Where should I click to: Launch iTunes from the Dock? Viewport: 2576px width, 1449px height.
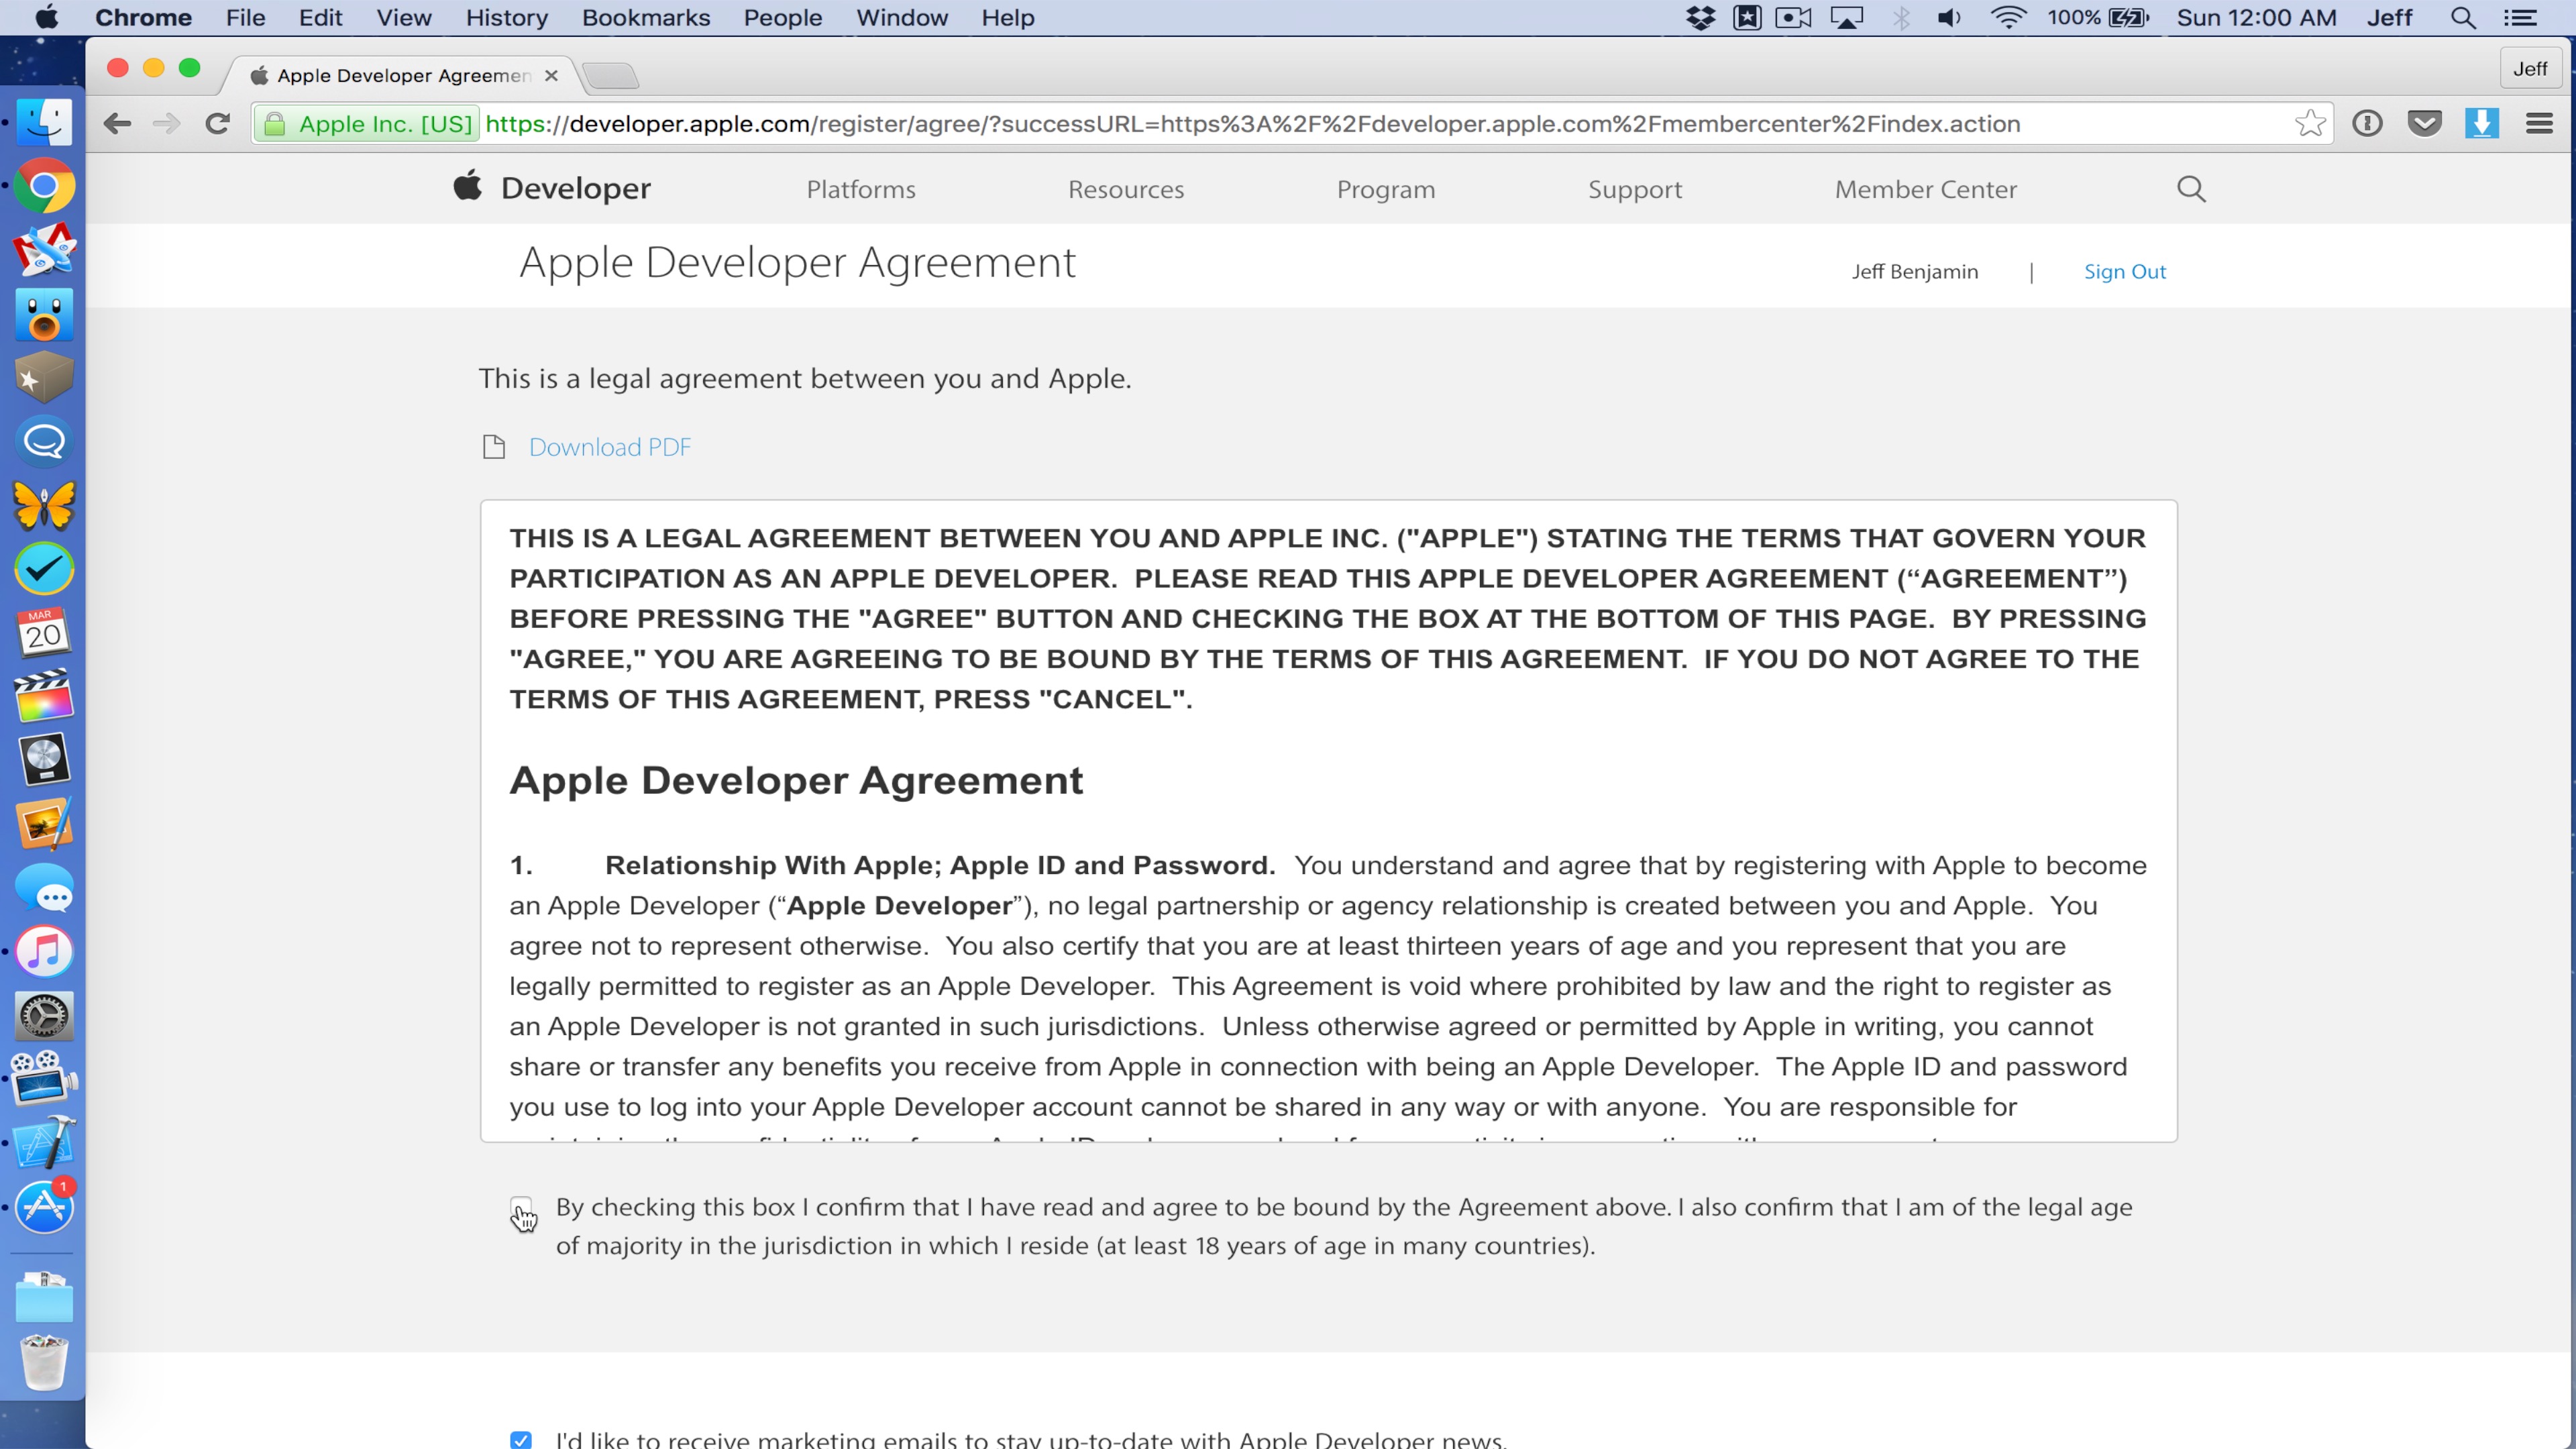(x=44, y=951)
